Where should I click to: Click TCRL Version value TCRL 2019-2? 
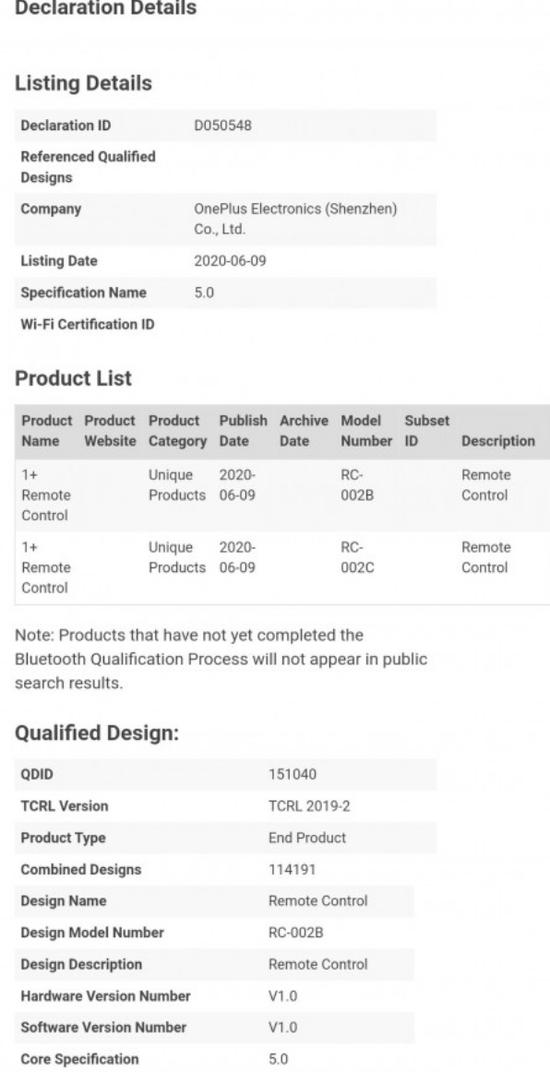click(309, 806)
